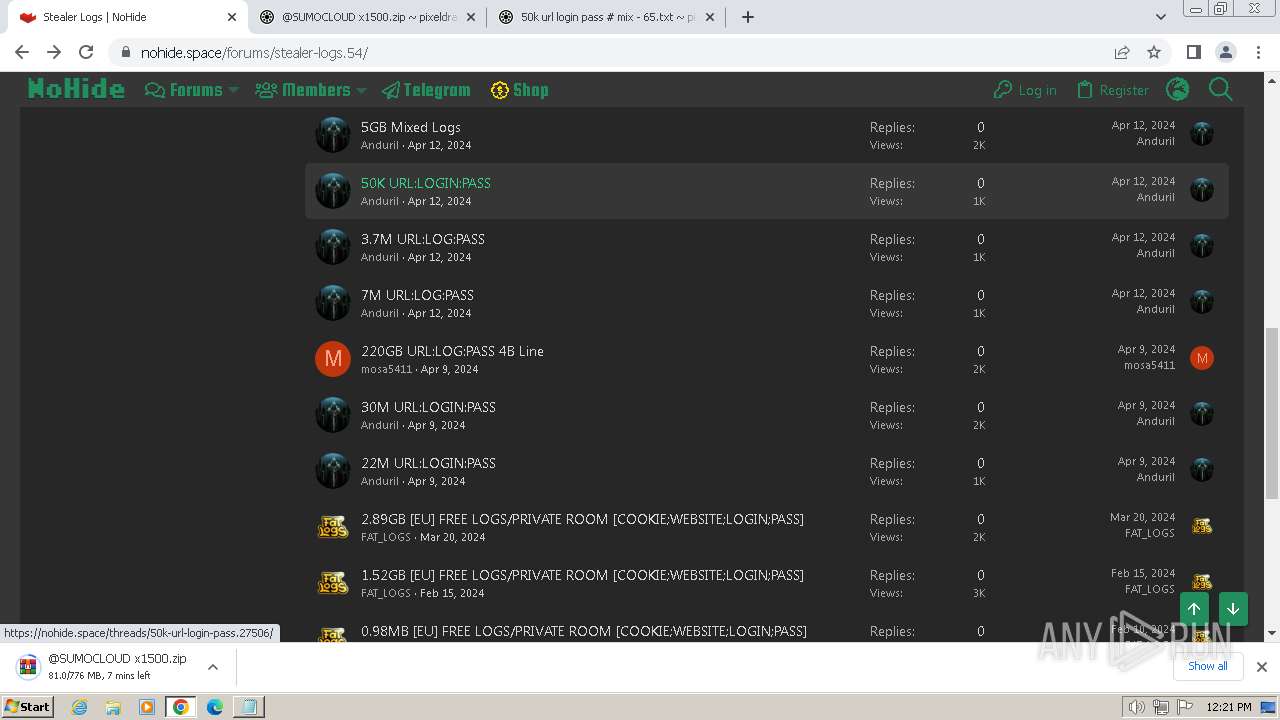Click the scroll-down green arrow button
Screen dimensions: 1280x720
(1233, 609)
